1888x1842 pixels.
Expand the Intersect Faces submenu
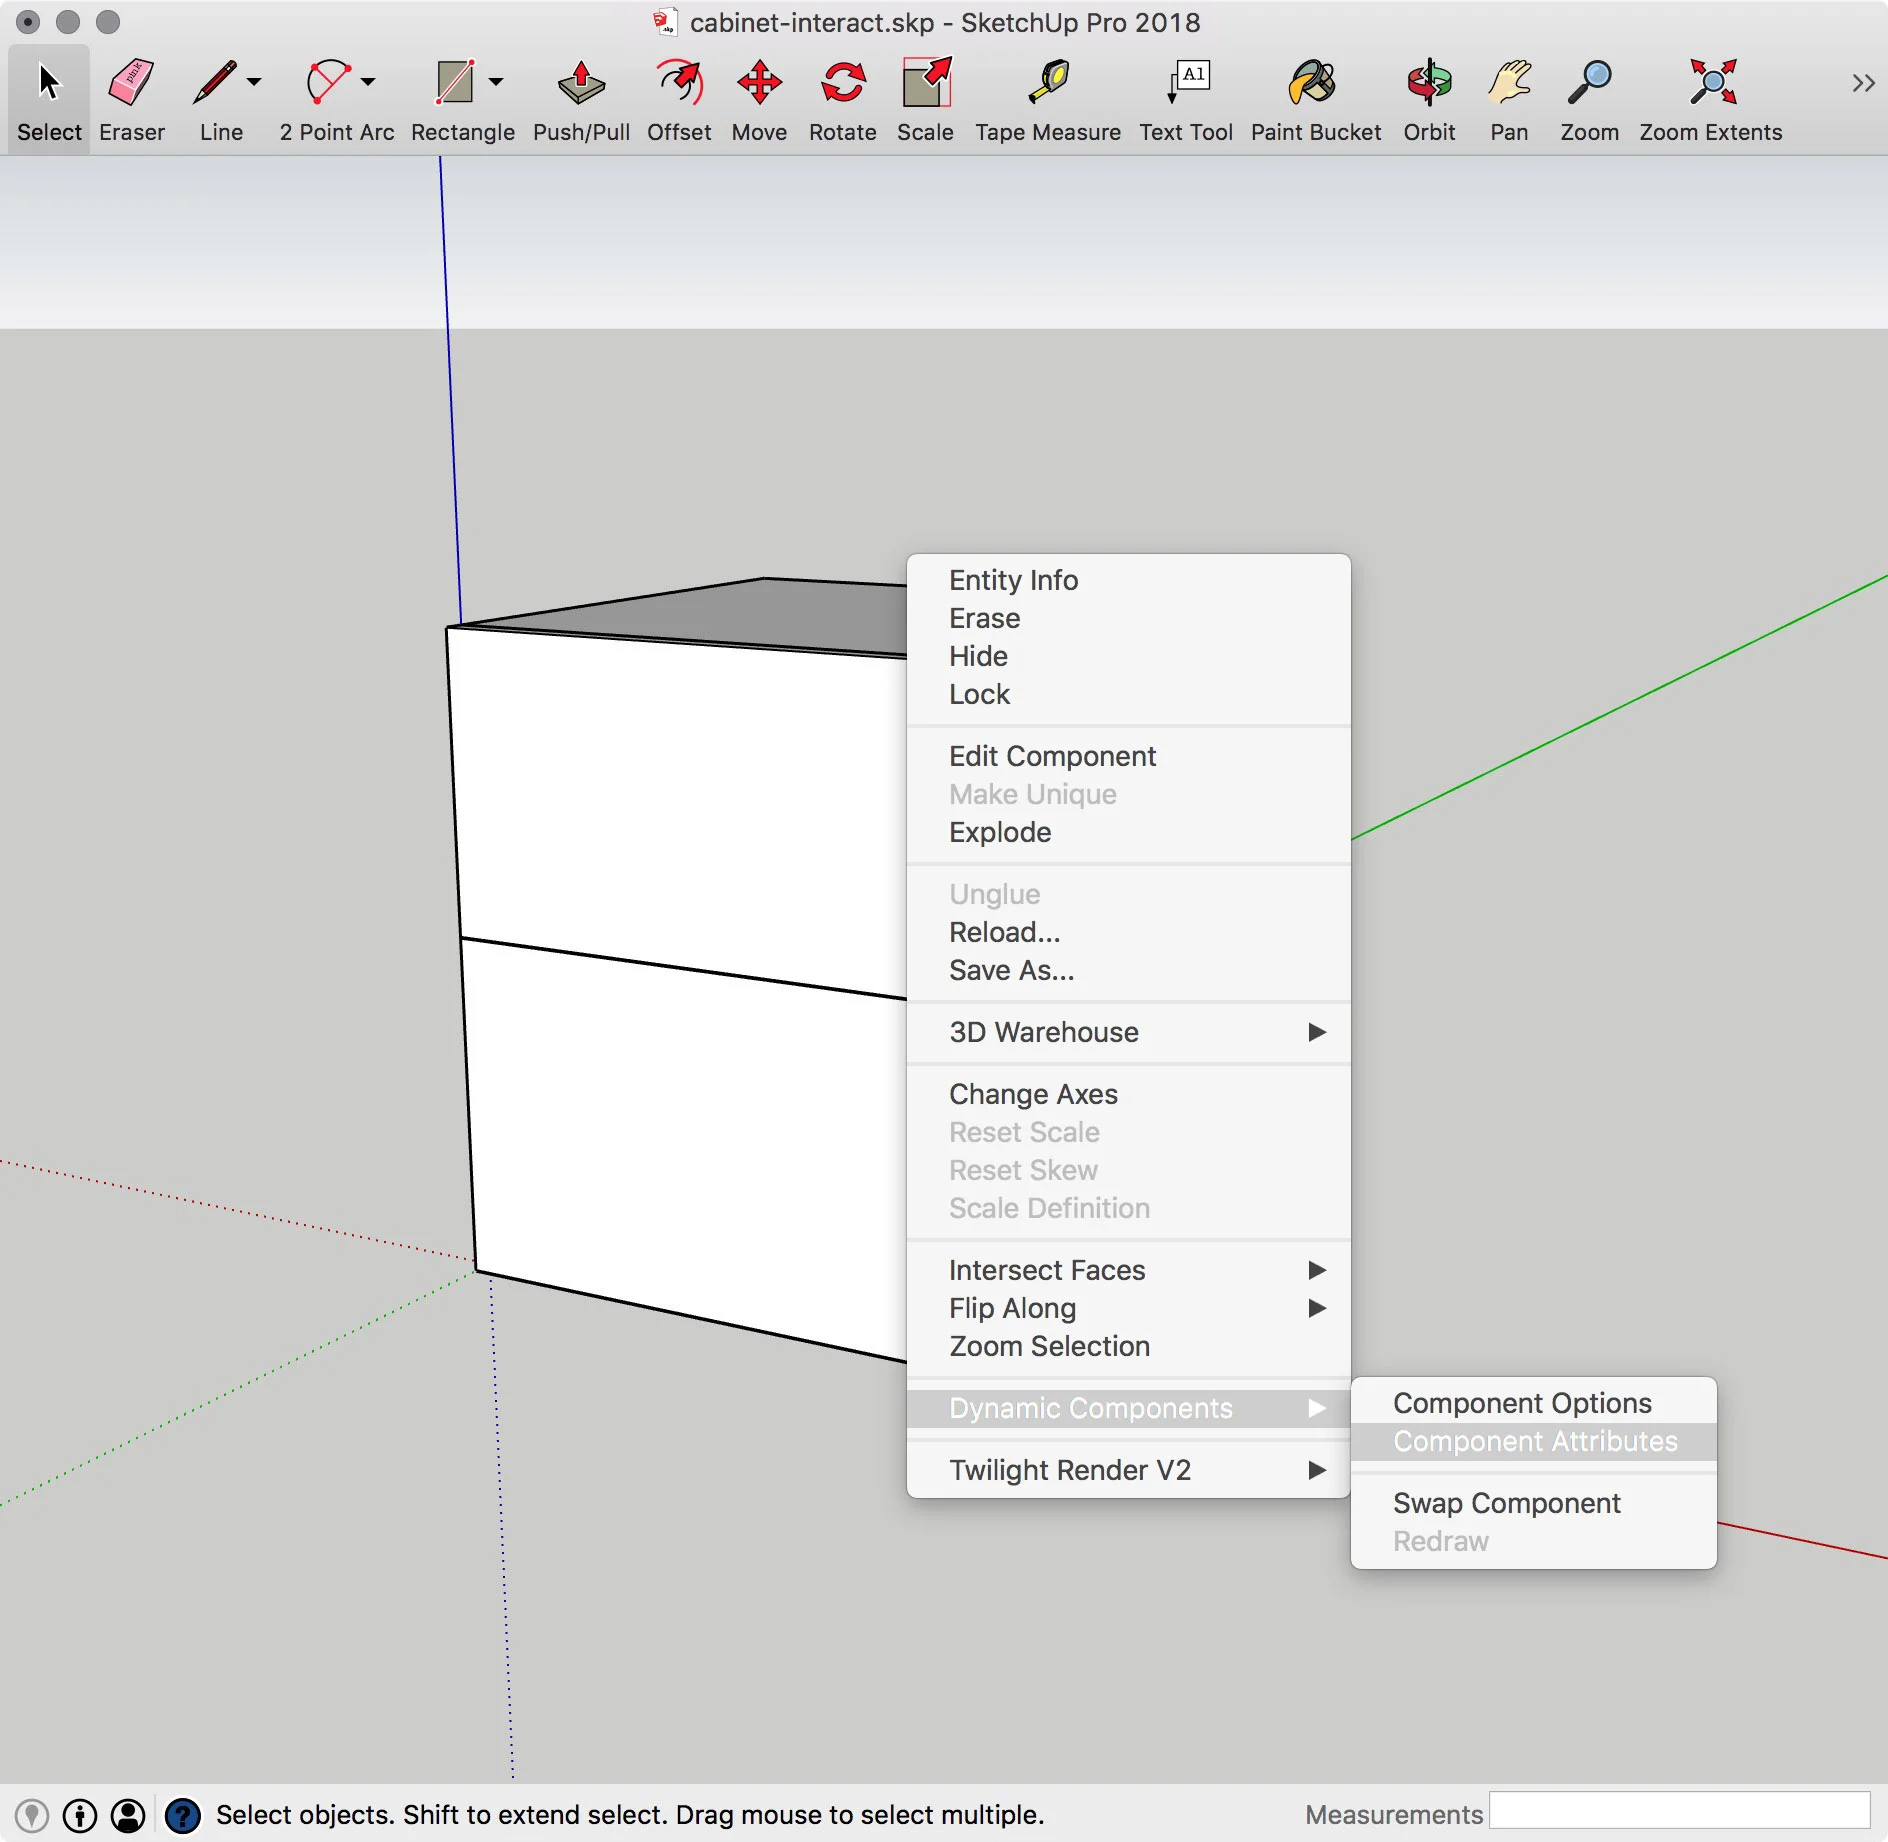pos(1128,1270)
